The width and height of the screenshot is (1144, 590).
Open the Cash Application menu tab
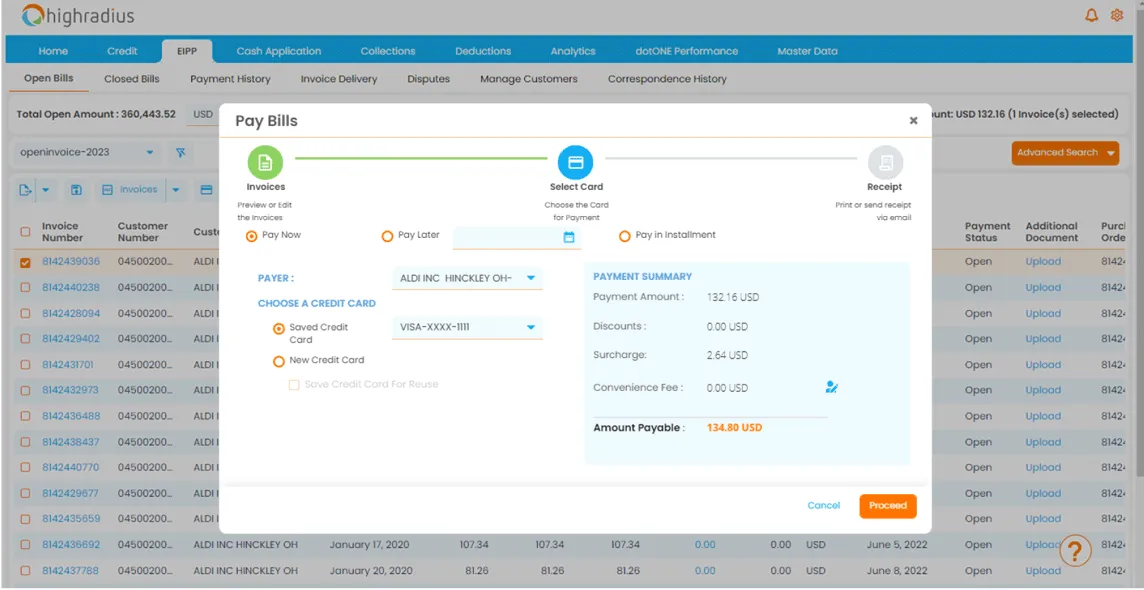click(278, 51)
